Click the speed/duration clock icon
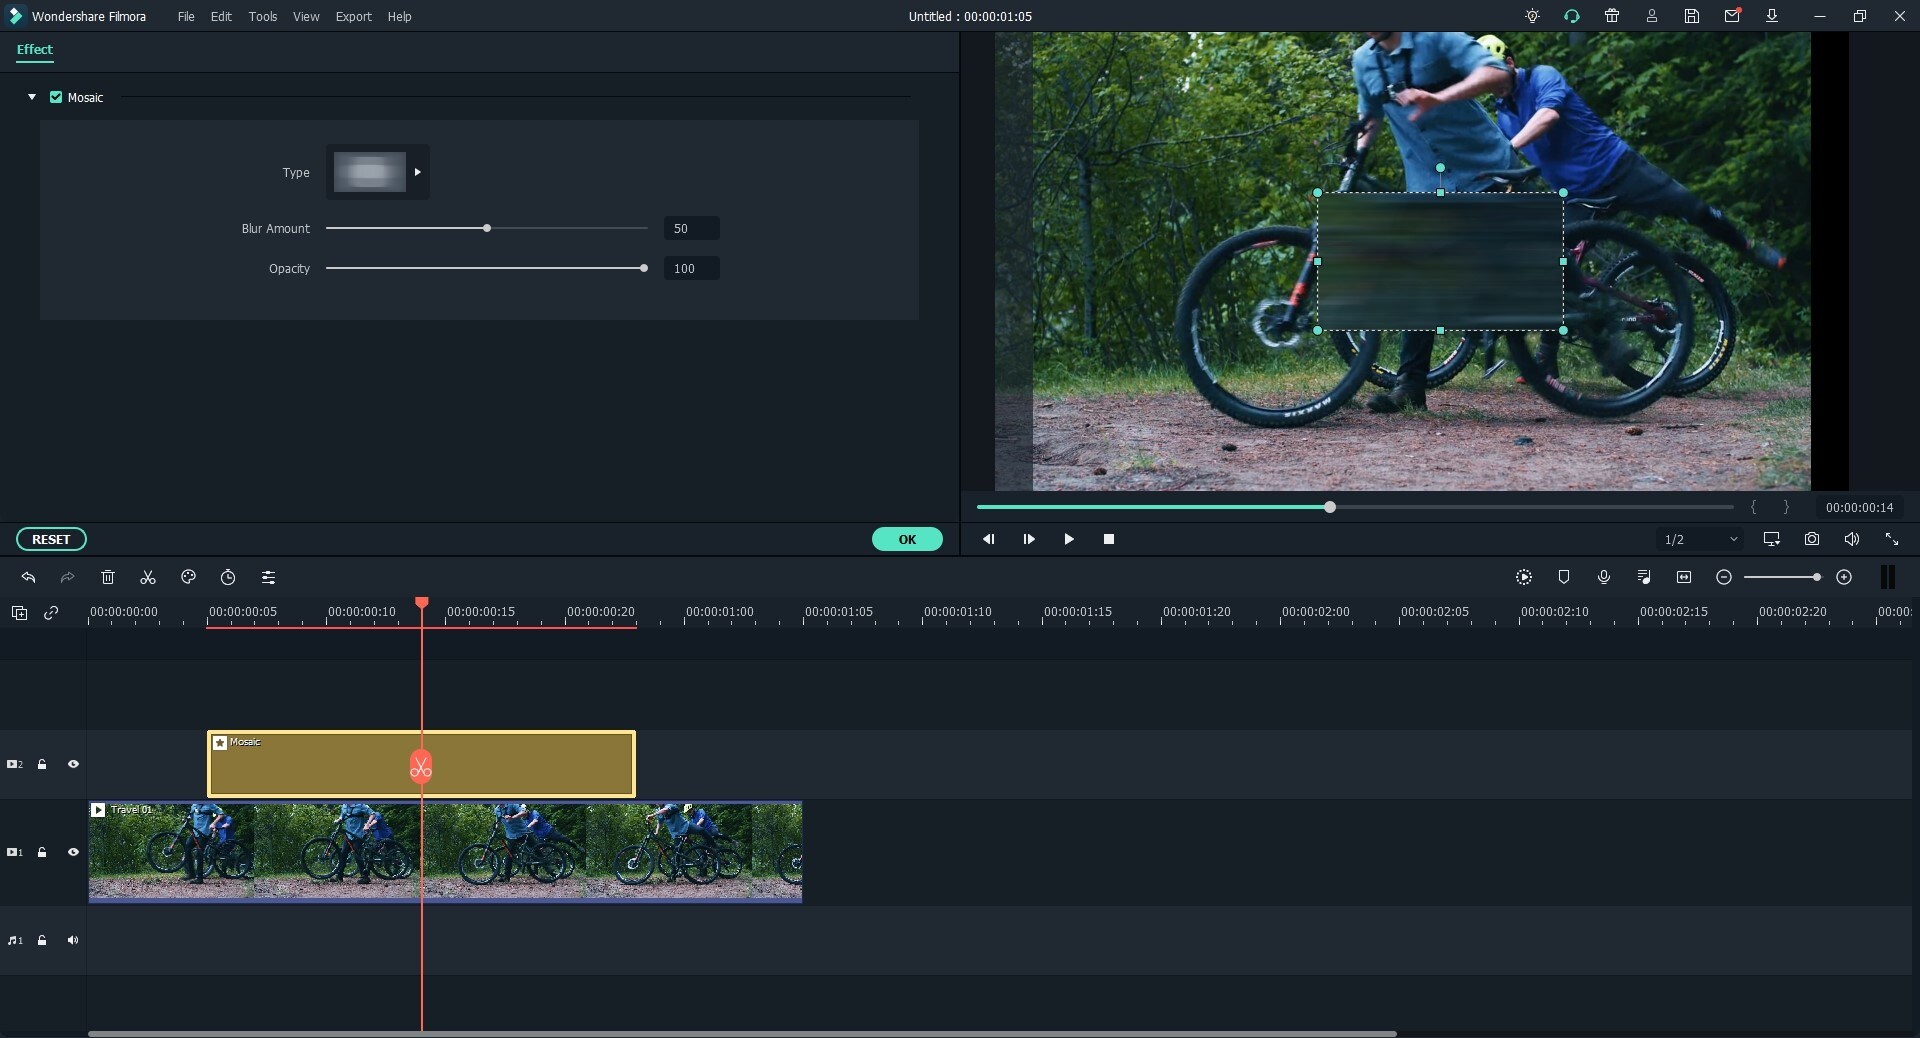This screenshot has height=1038, width=1920. (228, 577)
